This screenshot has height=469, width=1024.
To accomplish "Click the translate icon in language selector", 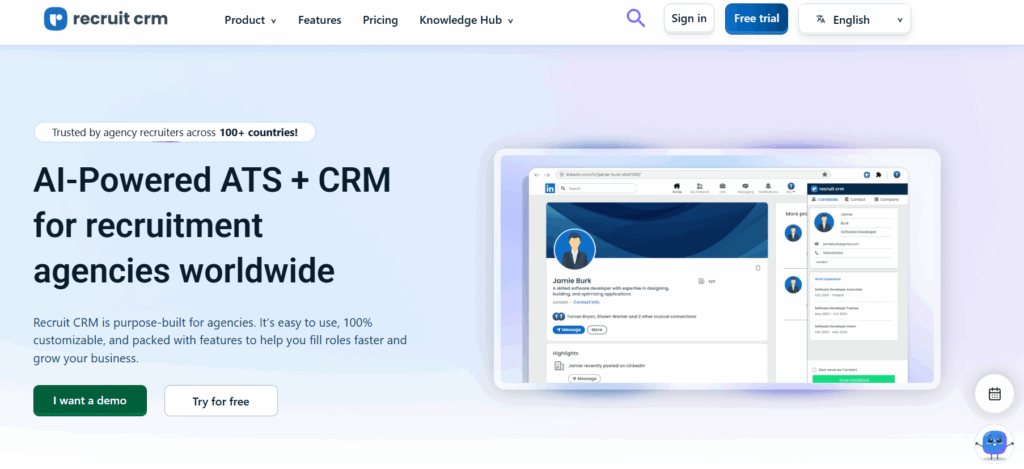I will [820, 19].
